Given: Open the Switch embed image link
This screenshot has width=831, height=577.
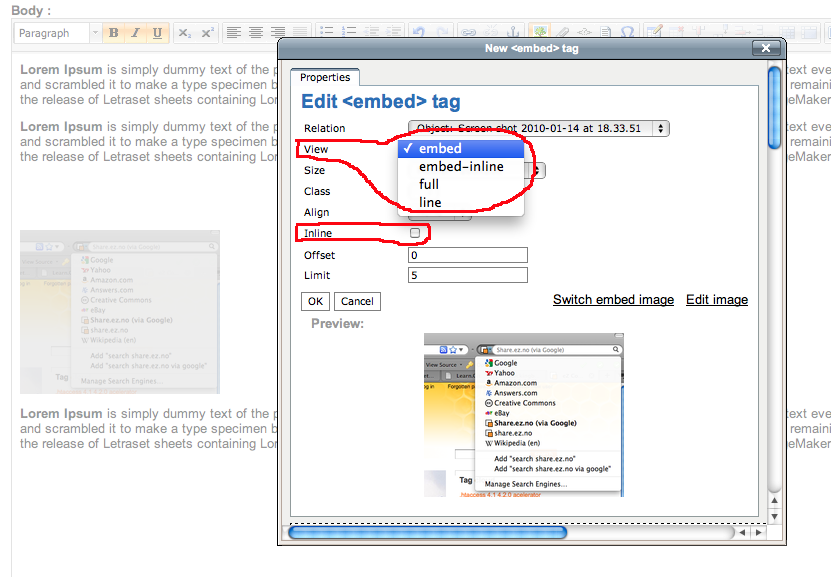Looking at the screenshot, I should pos(613,300).
